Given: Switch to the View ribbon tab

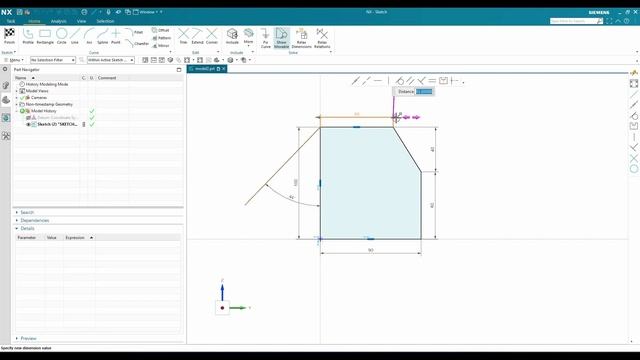Looking at the screenshot, I should tap(81, 21).
